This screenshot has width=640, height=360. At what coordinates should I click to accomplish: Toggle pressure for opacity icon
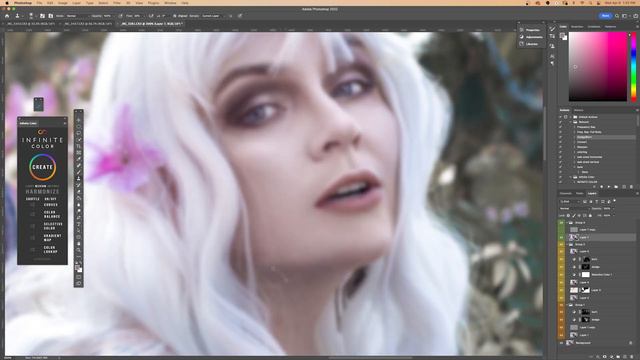(120, 16)
